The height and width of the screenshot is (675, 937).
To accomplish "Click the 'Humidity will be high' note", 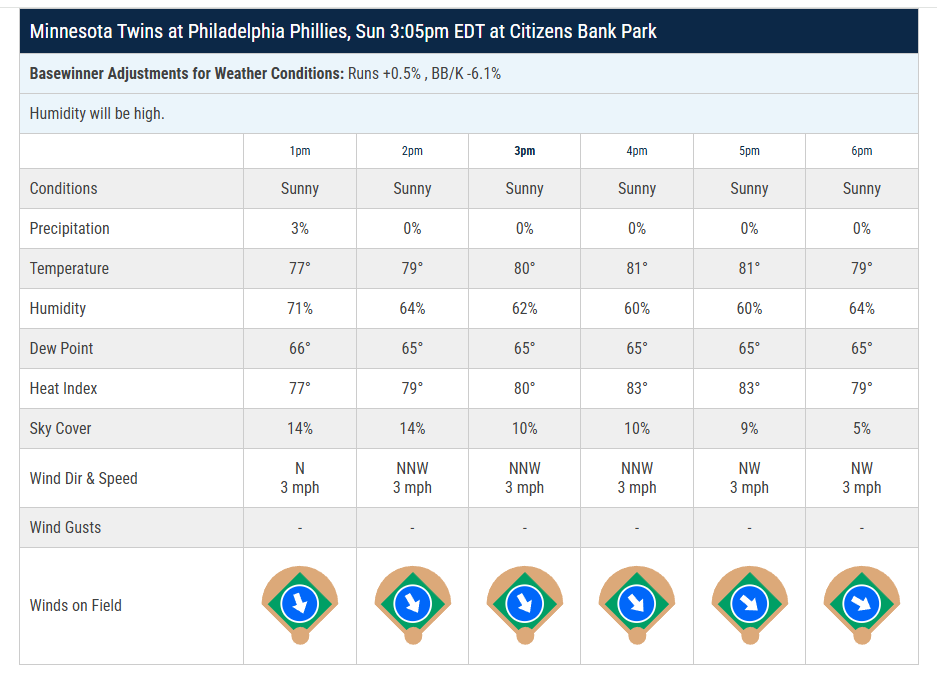I will (x=97, y=114).
